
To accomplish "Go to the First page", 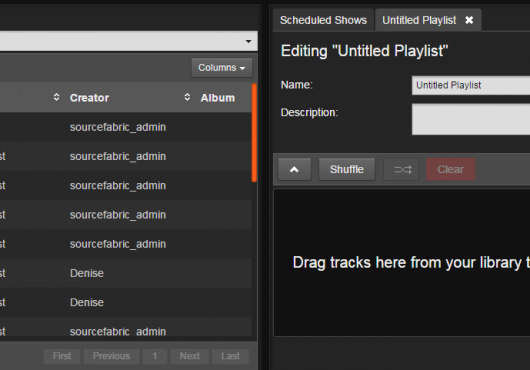I will [62, 356].
